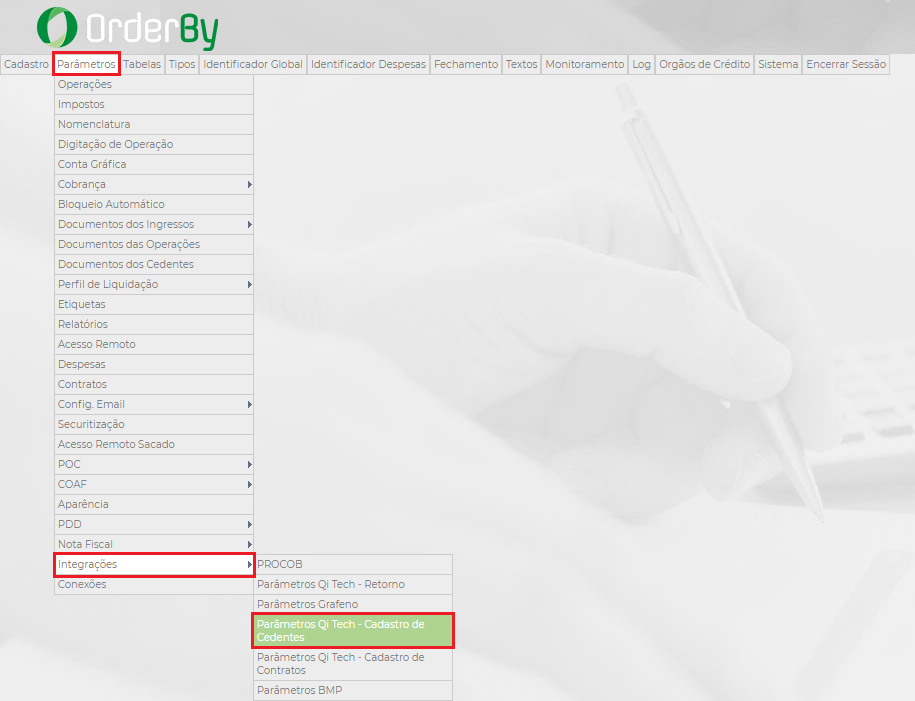Open the Textos menu

[521, 64]
